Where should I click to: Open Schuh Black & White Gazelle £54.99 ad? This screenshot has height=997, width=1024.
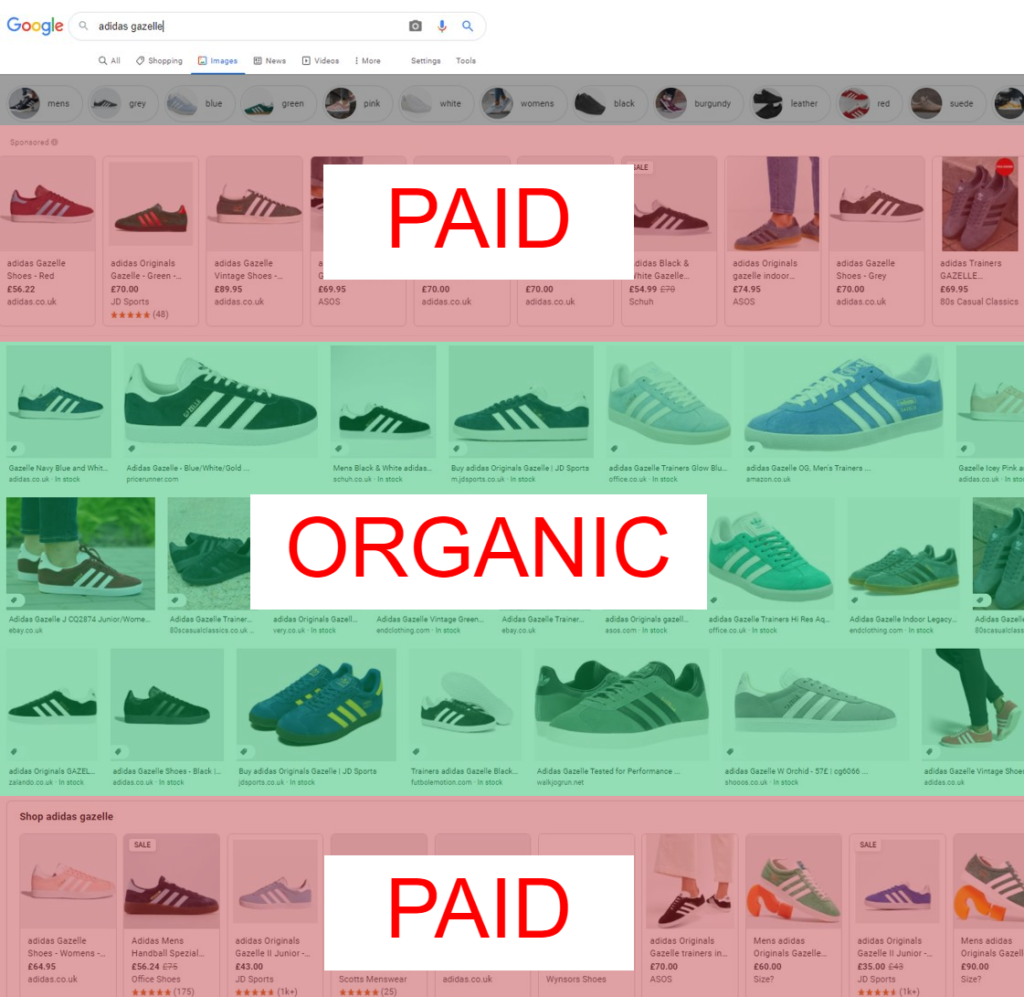coord(669,240)
